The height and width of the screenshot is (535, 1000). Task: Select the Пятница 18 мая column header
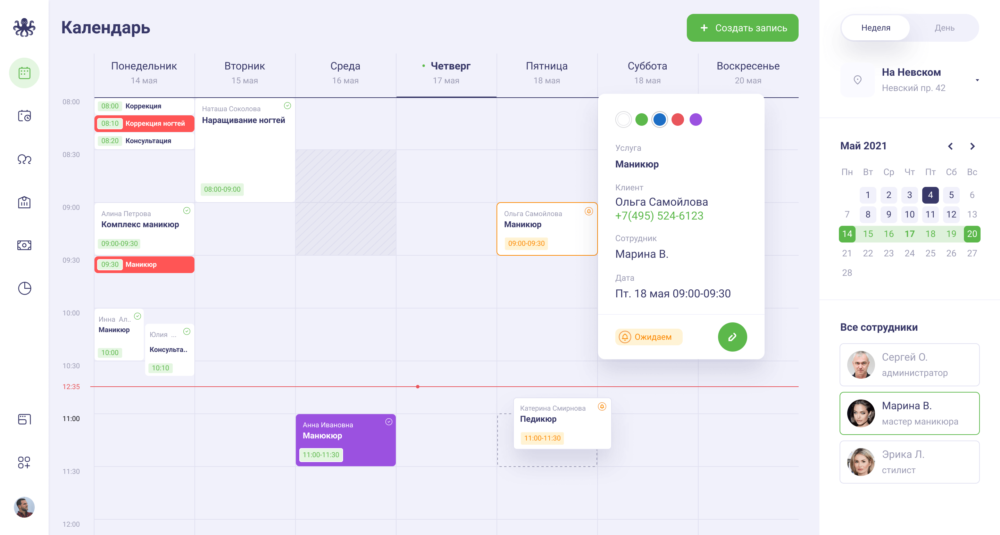(547, 73)
